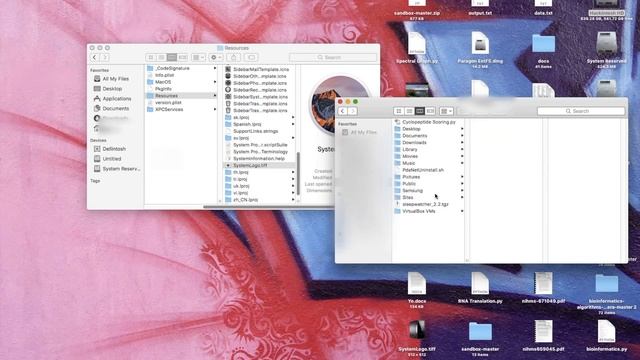Switch Resources window to Cover Flow view
Image resolution: width=640 pixels, height=360 pixels.
pos(183,58)
